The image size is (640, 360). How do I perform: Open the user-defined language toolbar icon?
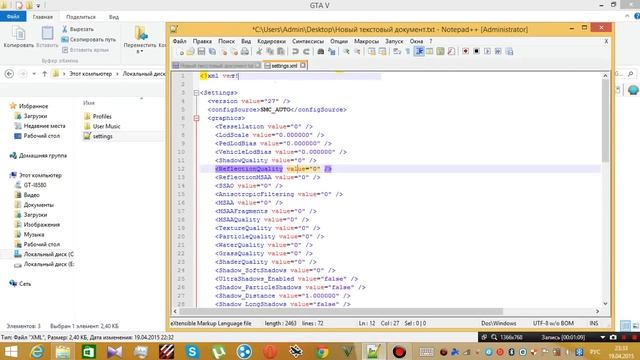coord(429,51)
